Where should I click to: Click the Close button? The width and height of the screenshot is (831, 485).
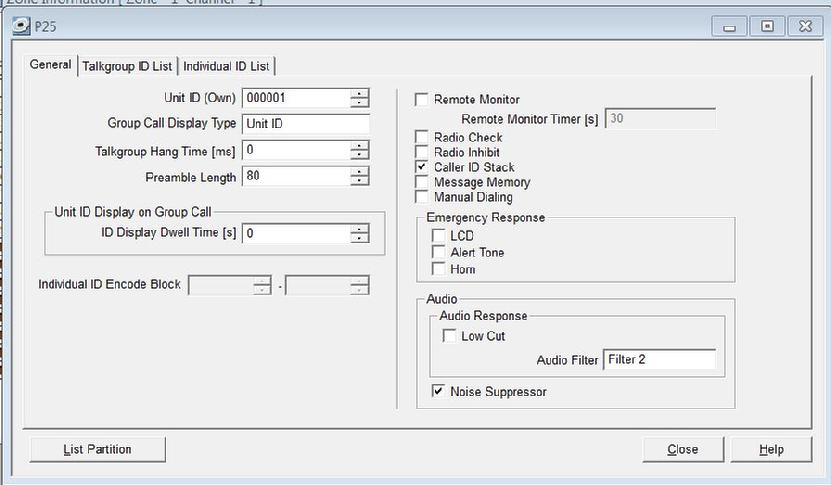[x=683, y=449]
